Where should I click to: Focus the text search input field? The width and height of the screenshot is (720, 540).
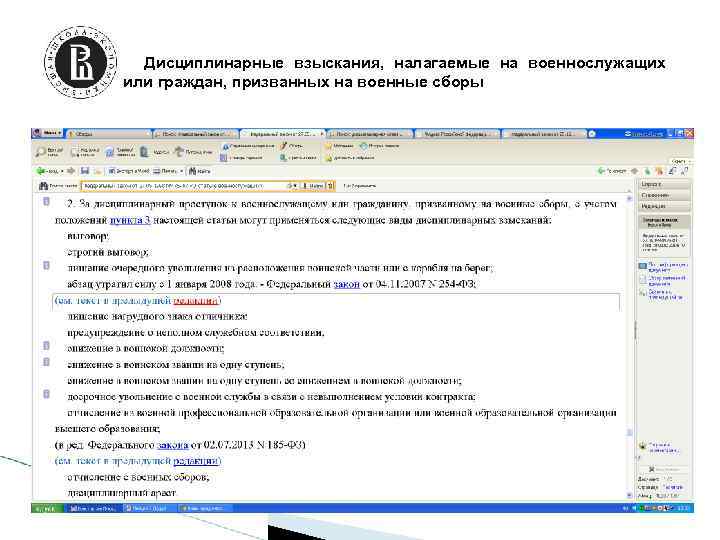[184, 186]
